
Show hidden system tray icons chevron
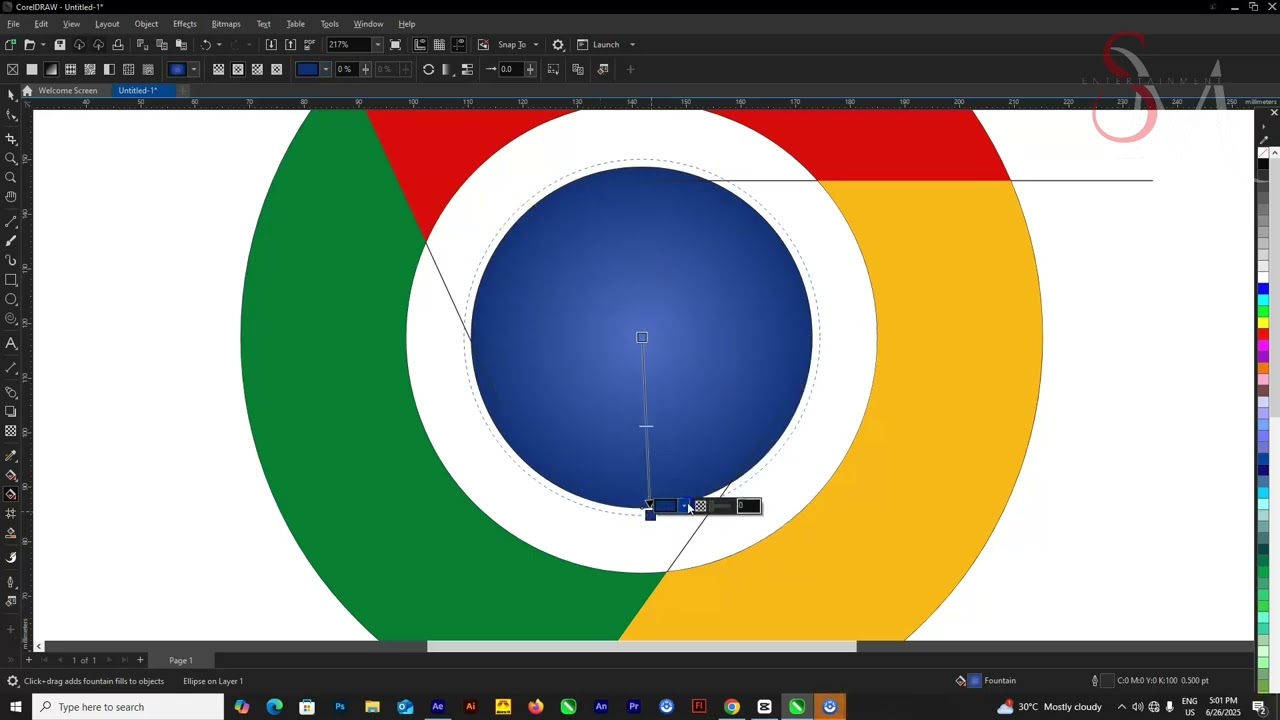pyautogui.click(x=1121, y=707)
